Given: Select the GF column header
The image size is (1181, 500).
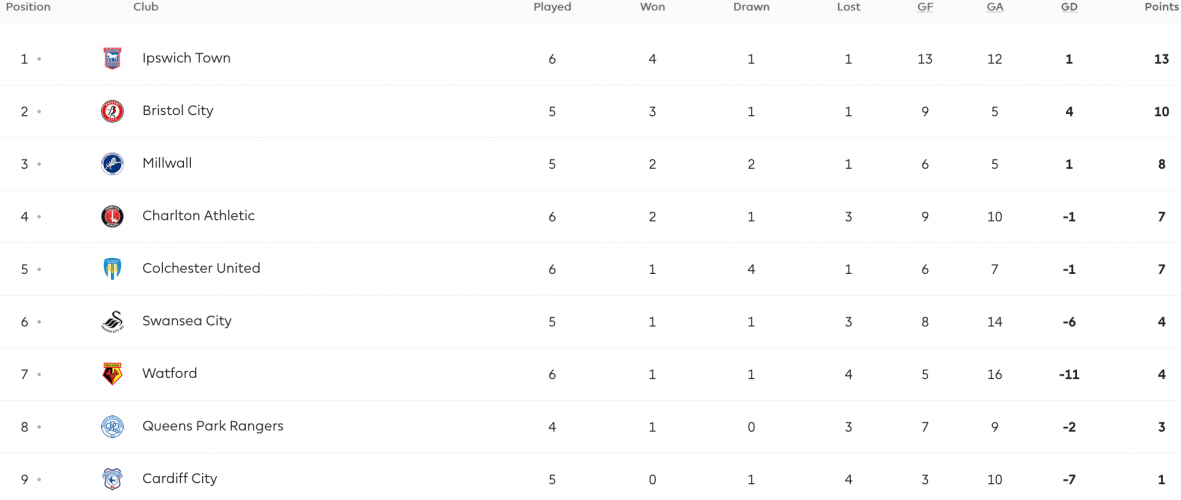Looking at the screenshot, I should tap(925, 8).
